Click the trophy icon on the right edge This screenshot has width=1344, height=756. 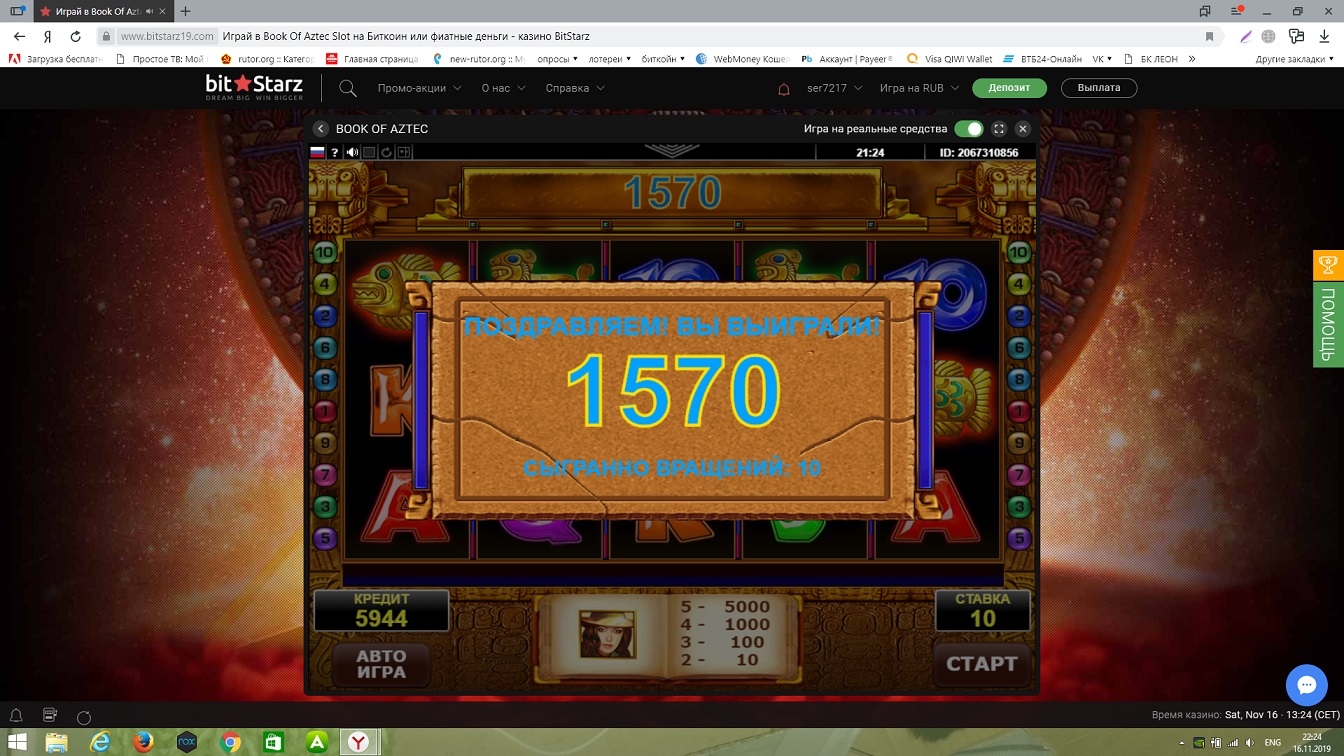[1328, 265]
